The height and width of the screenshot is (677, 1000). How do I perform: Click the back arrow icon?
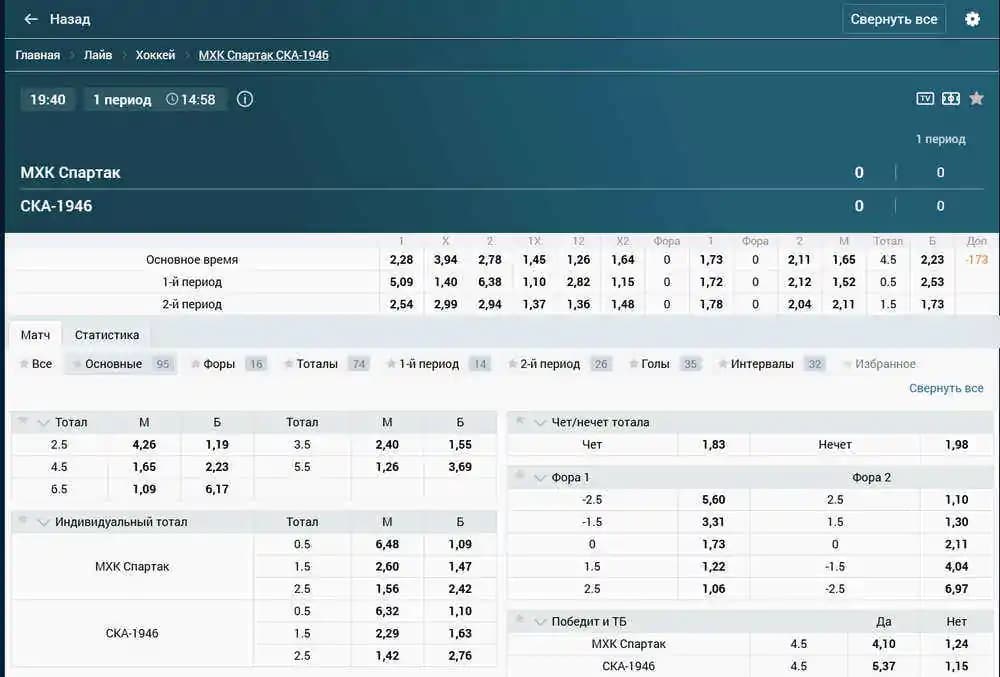click(31, 19)
